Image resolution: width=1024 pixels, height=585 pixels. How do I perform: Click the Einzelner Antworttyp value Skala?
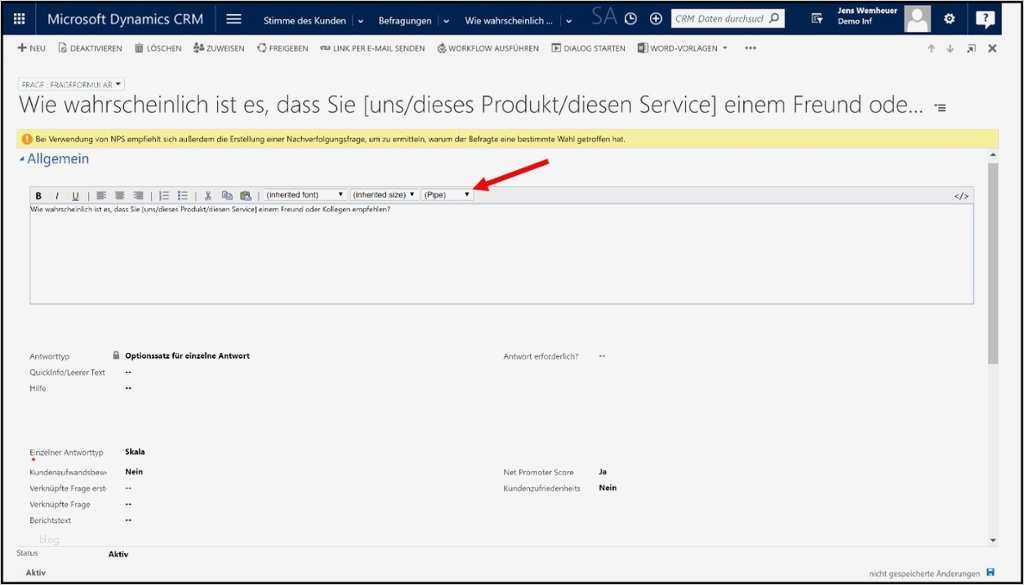[135, 451]
